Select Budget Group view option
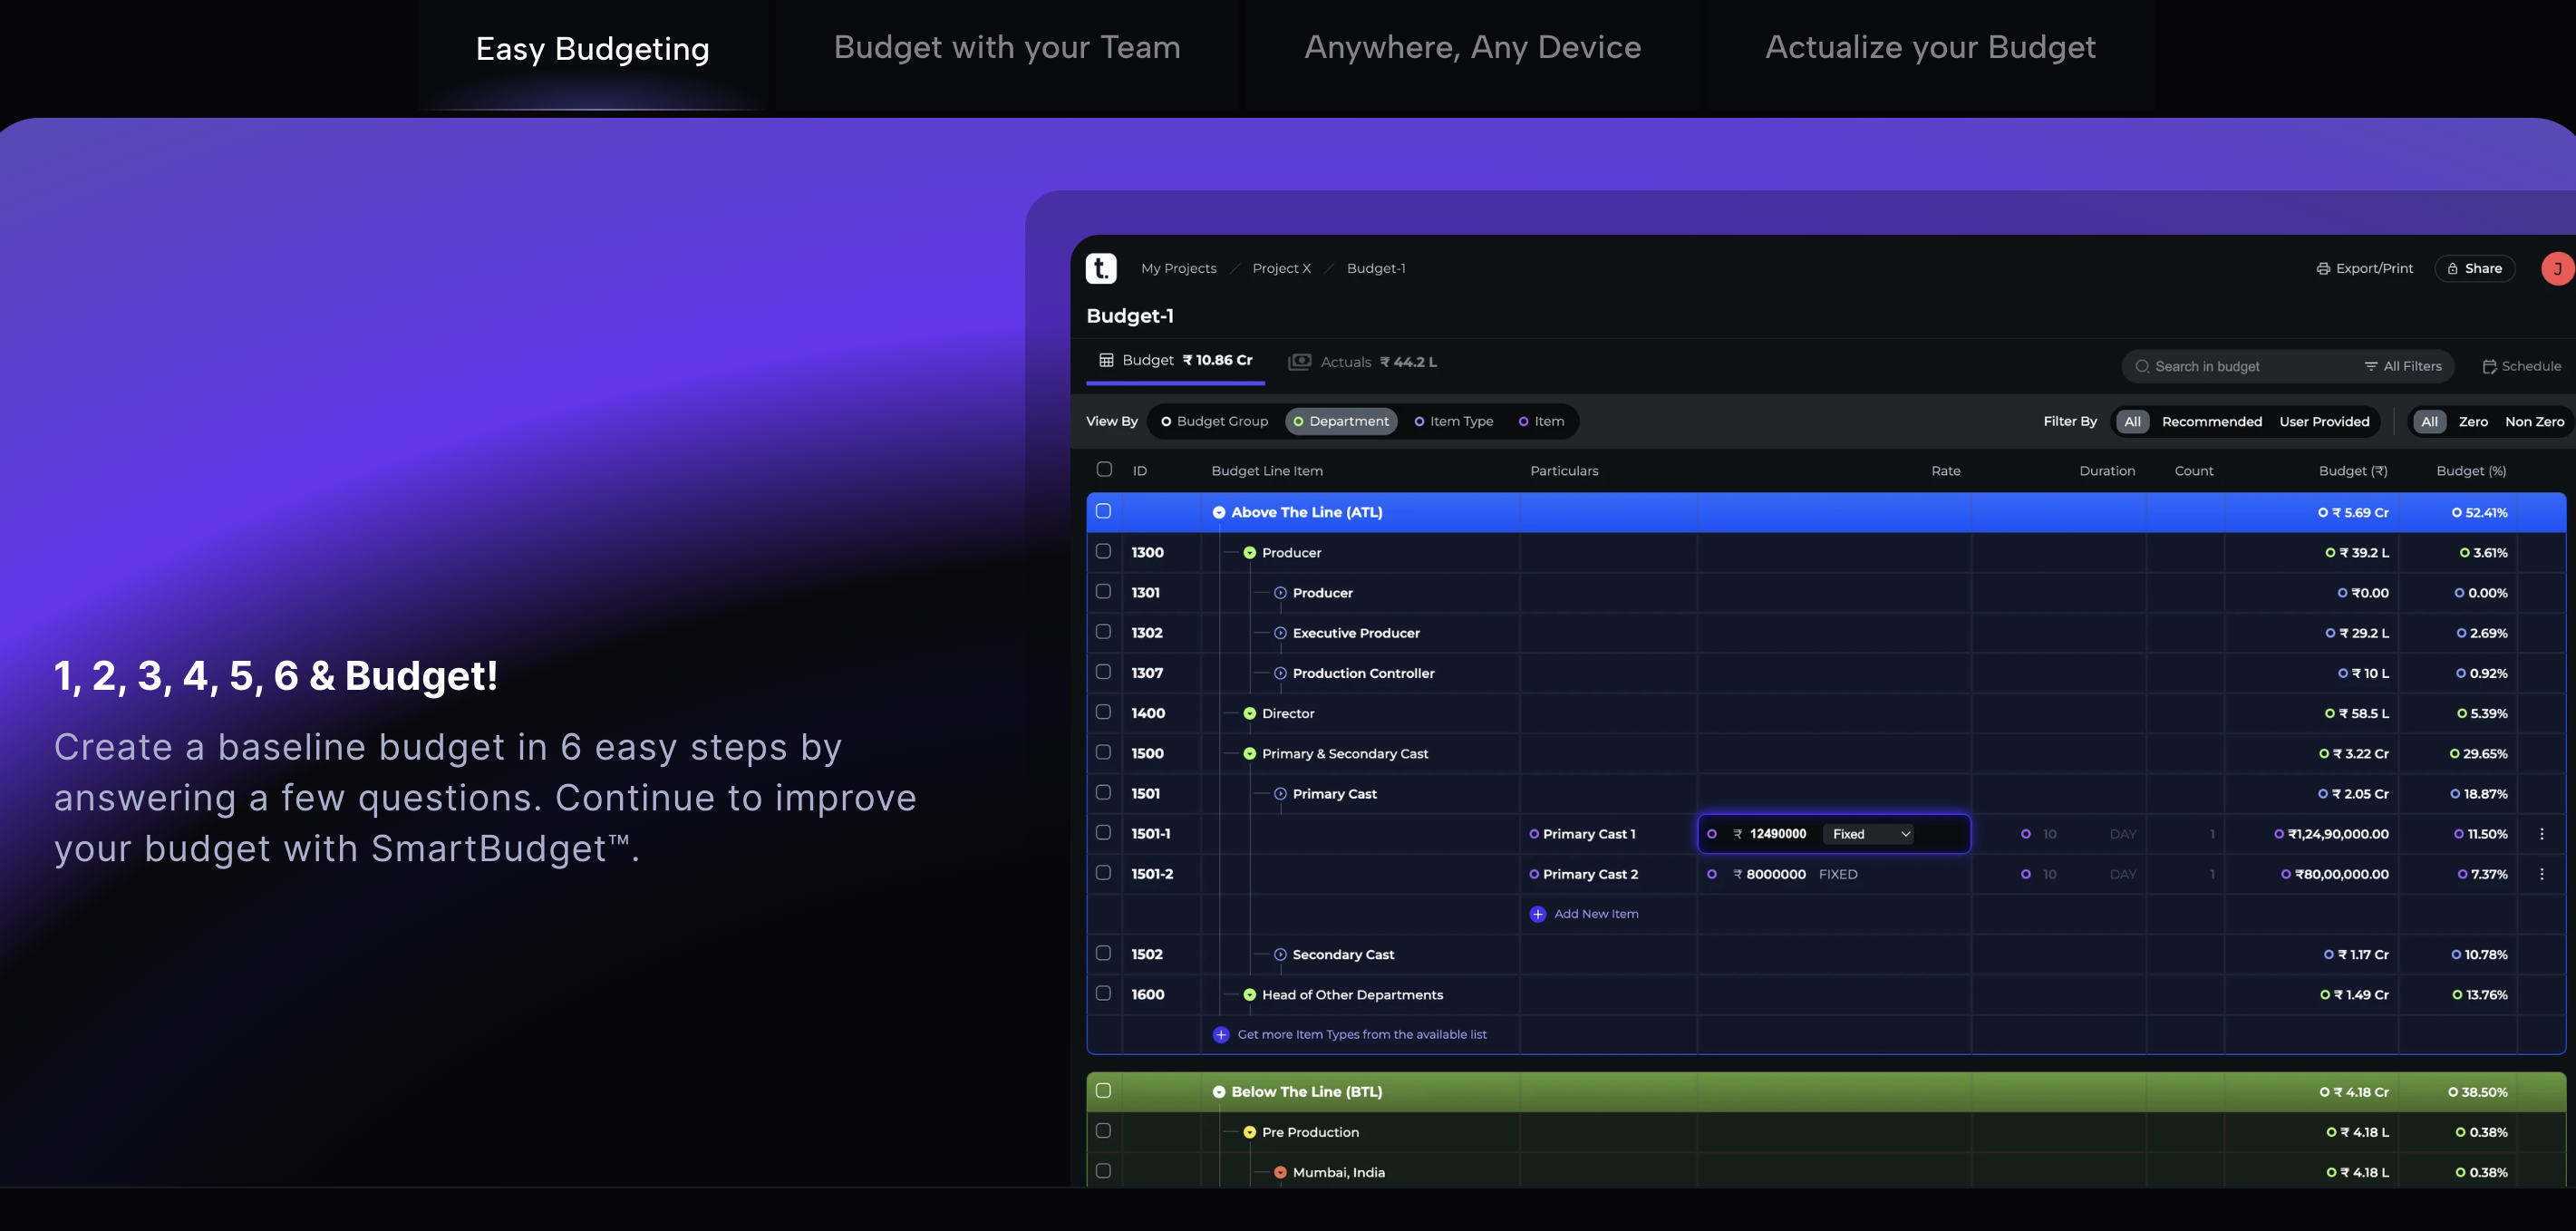Screen dimensions: 2576x1231 tap(1214, 422)
